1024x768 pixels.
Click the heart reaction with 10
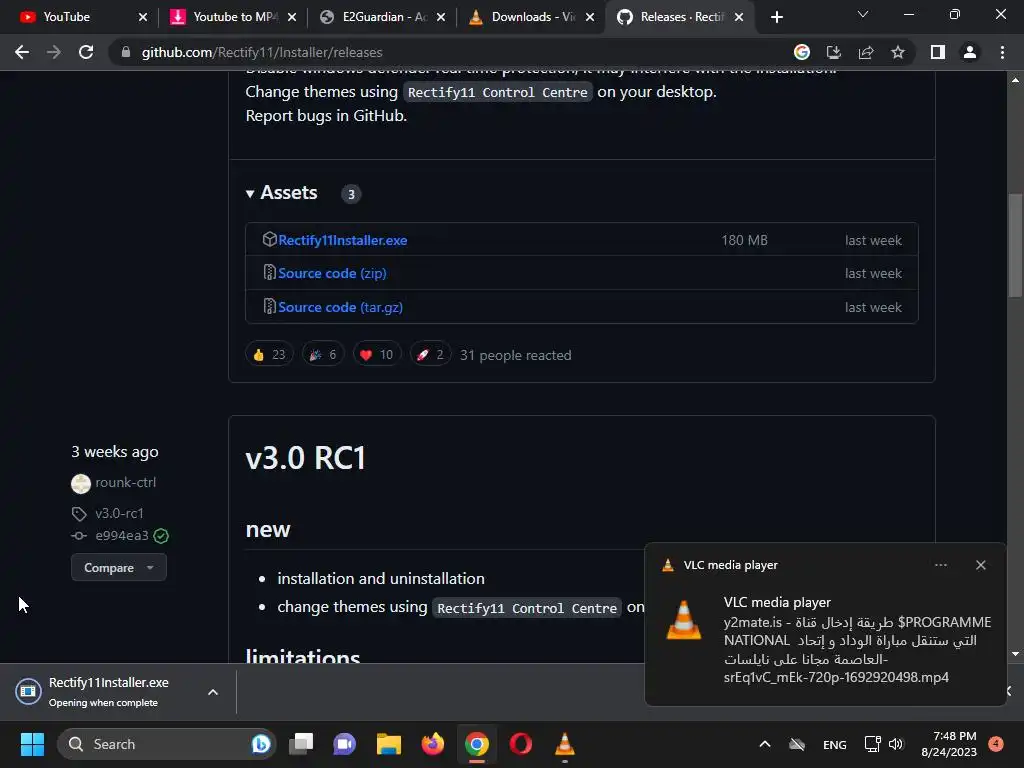[x=377, y=355]
